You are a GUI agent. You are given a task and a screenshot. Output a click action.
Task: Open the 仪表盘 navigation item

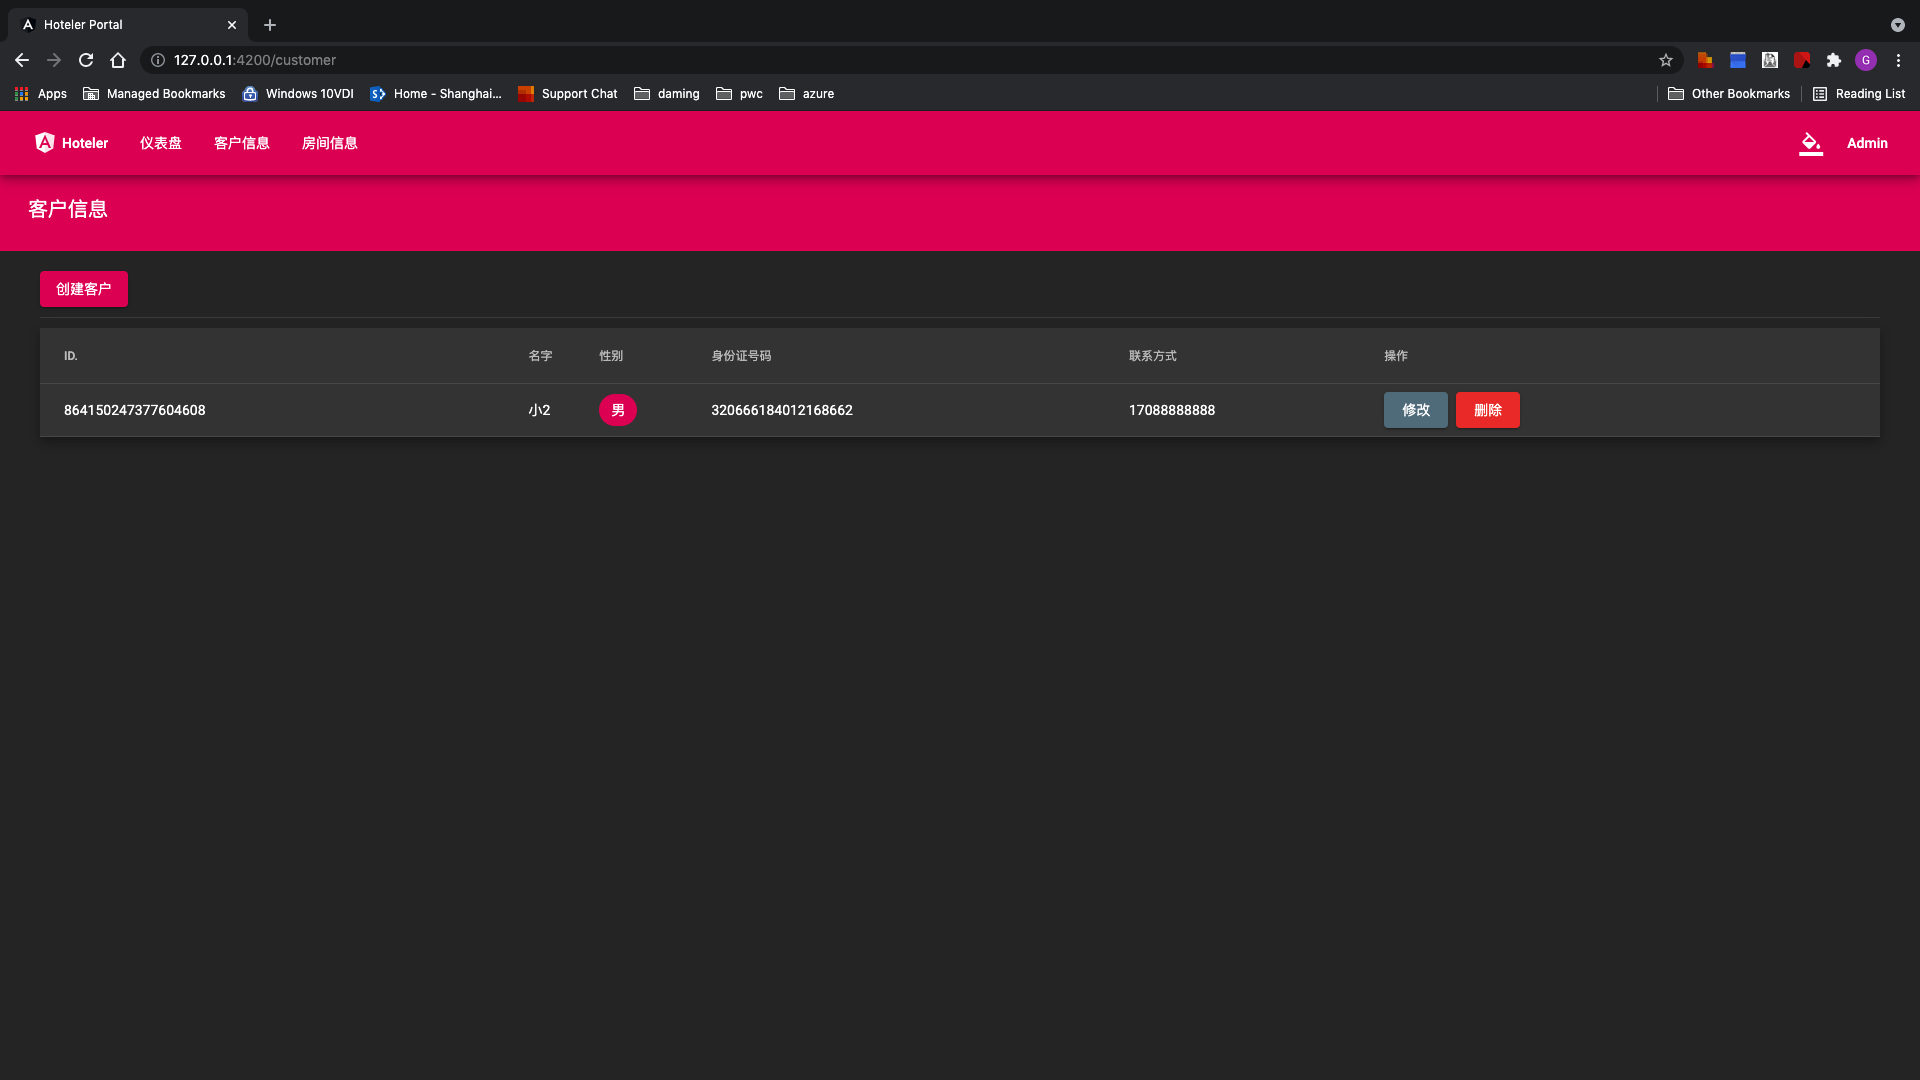tap(161, 143)
